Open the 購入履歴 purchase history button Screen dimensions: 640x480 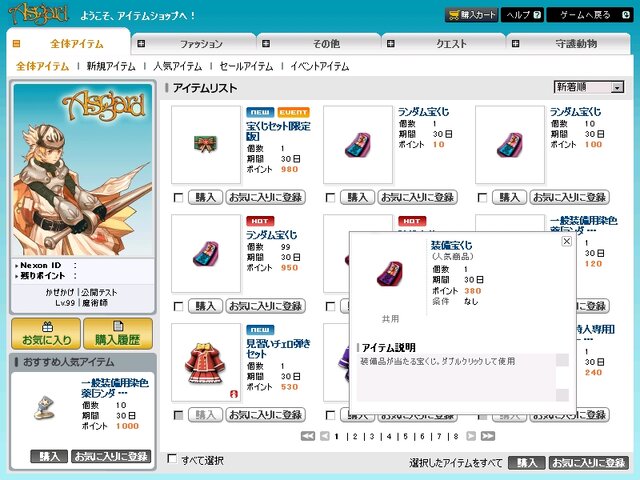[118, 333]
